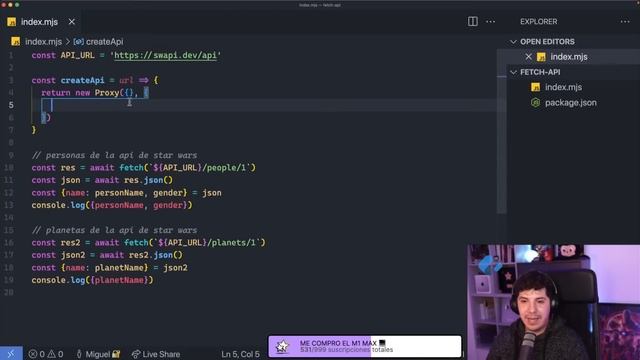The image size is (640, 360).
Task: Open the Explorer panel more actions ellipsis
Action: click(625, 22)
